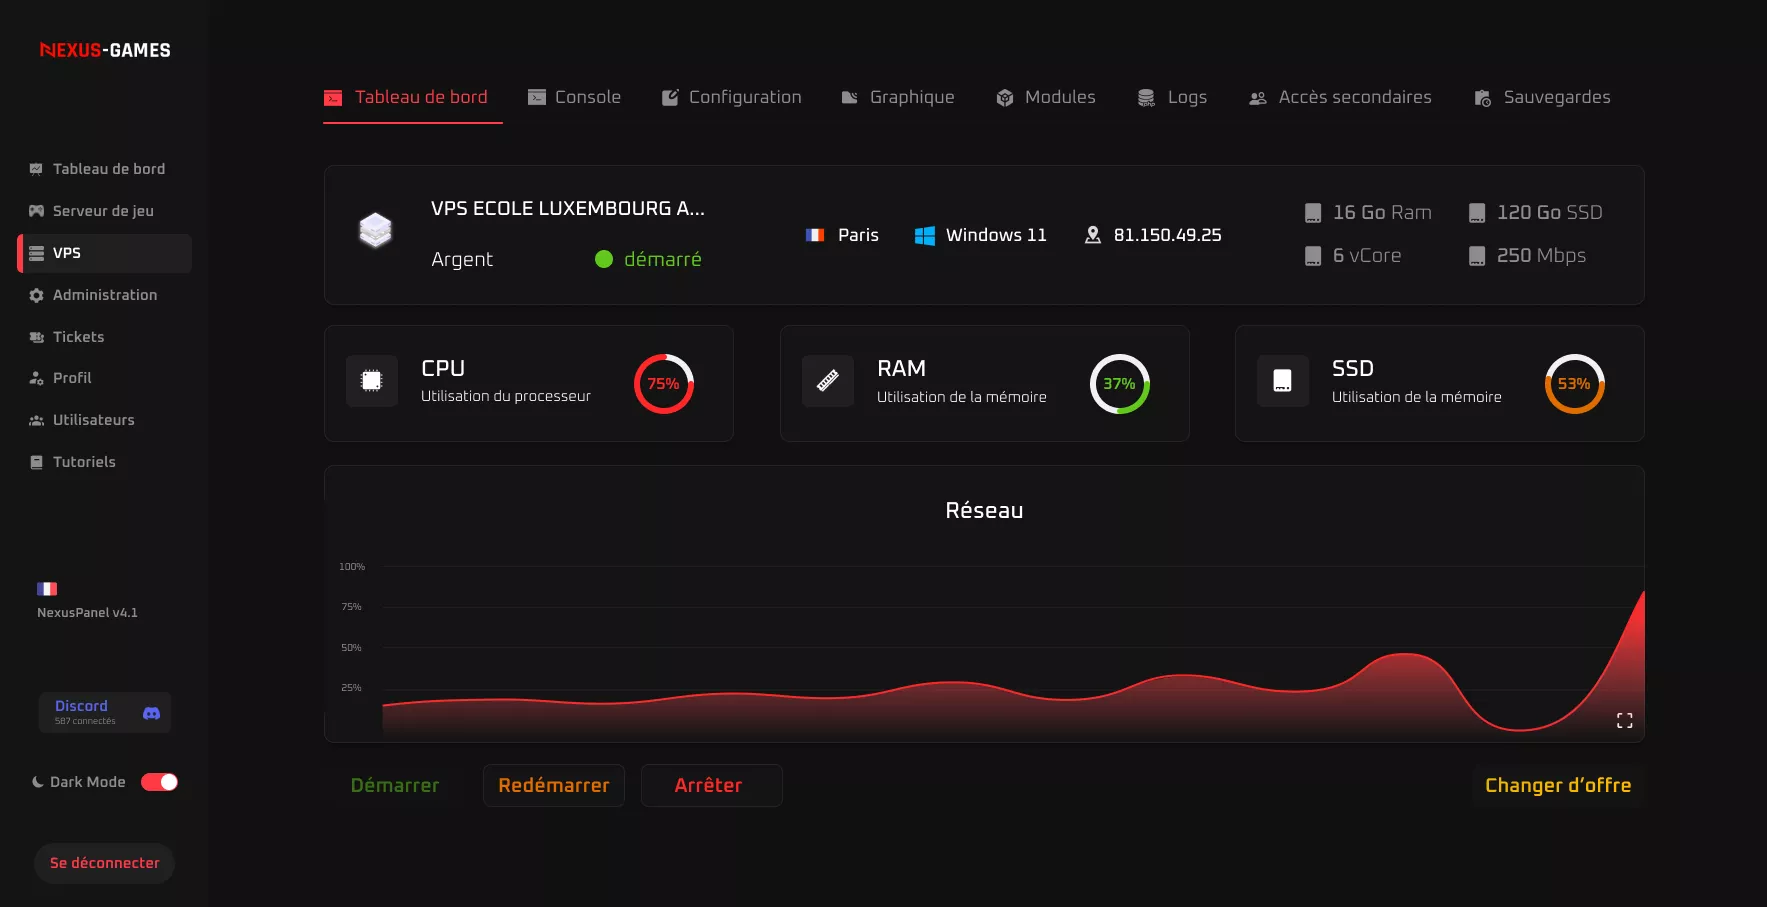Click the VPS ECOLE LUXEMBOURG title

568,209
